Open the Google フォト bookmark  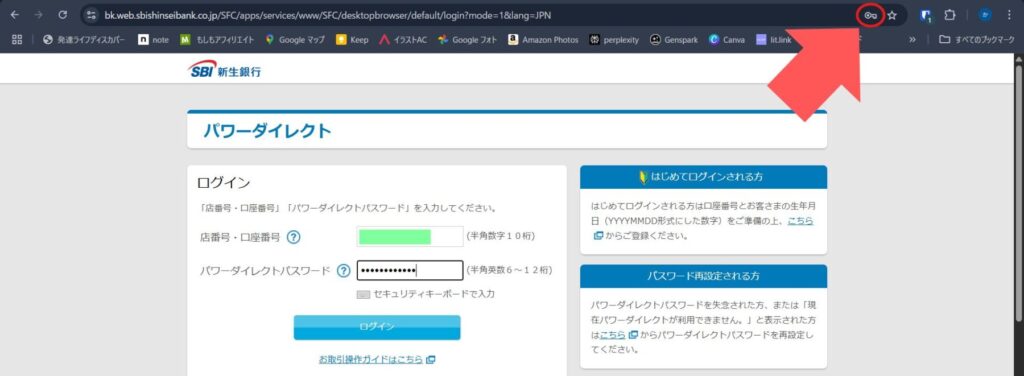[467, 40]
